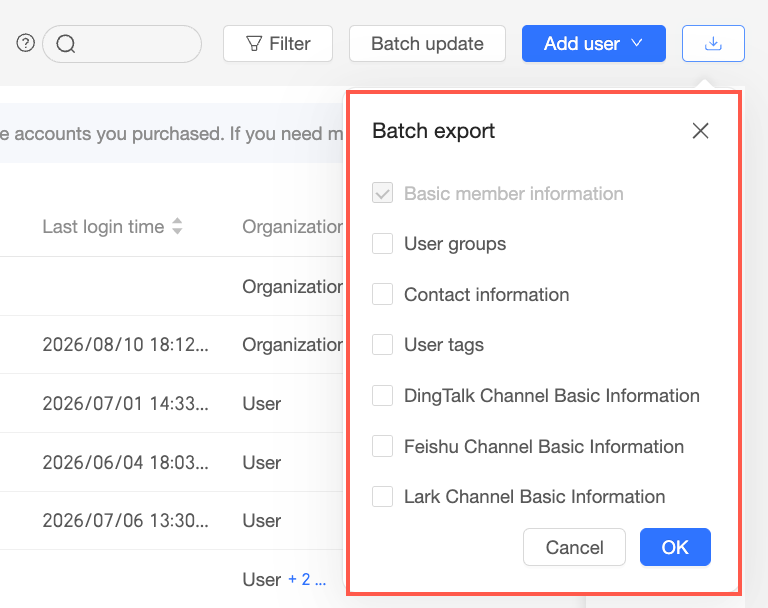Click the Batch update button
768x608 pixels.
coord(427,44)
